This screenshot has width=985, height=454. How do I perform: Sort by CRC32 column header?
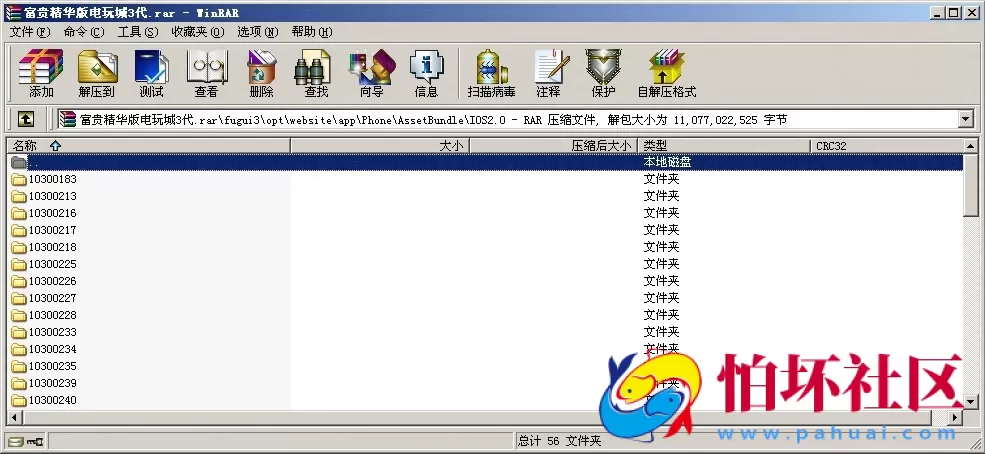click(886, 146)
